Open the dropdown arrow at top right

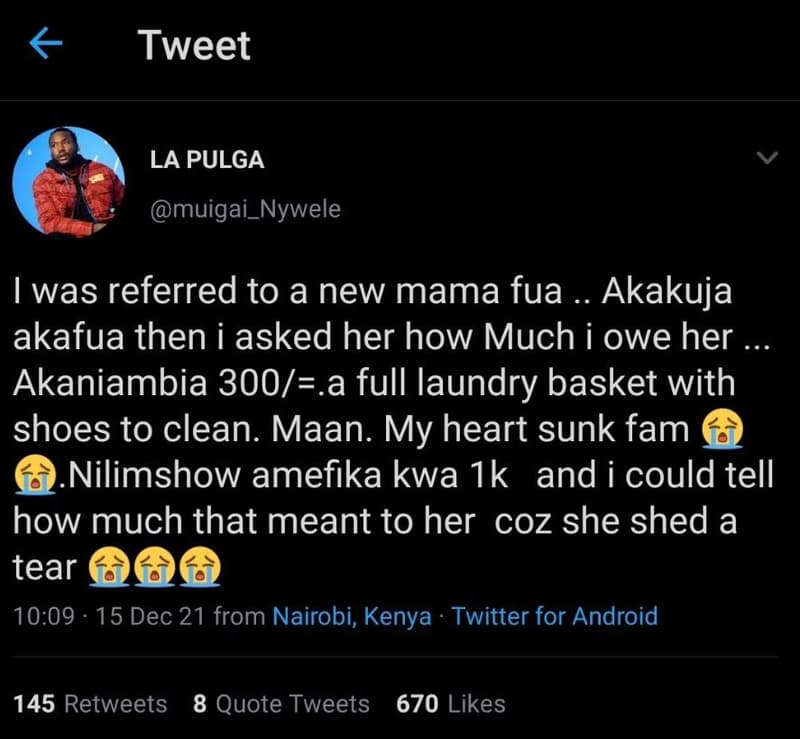click(x=766, y=158)
